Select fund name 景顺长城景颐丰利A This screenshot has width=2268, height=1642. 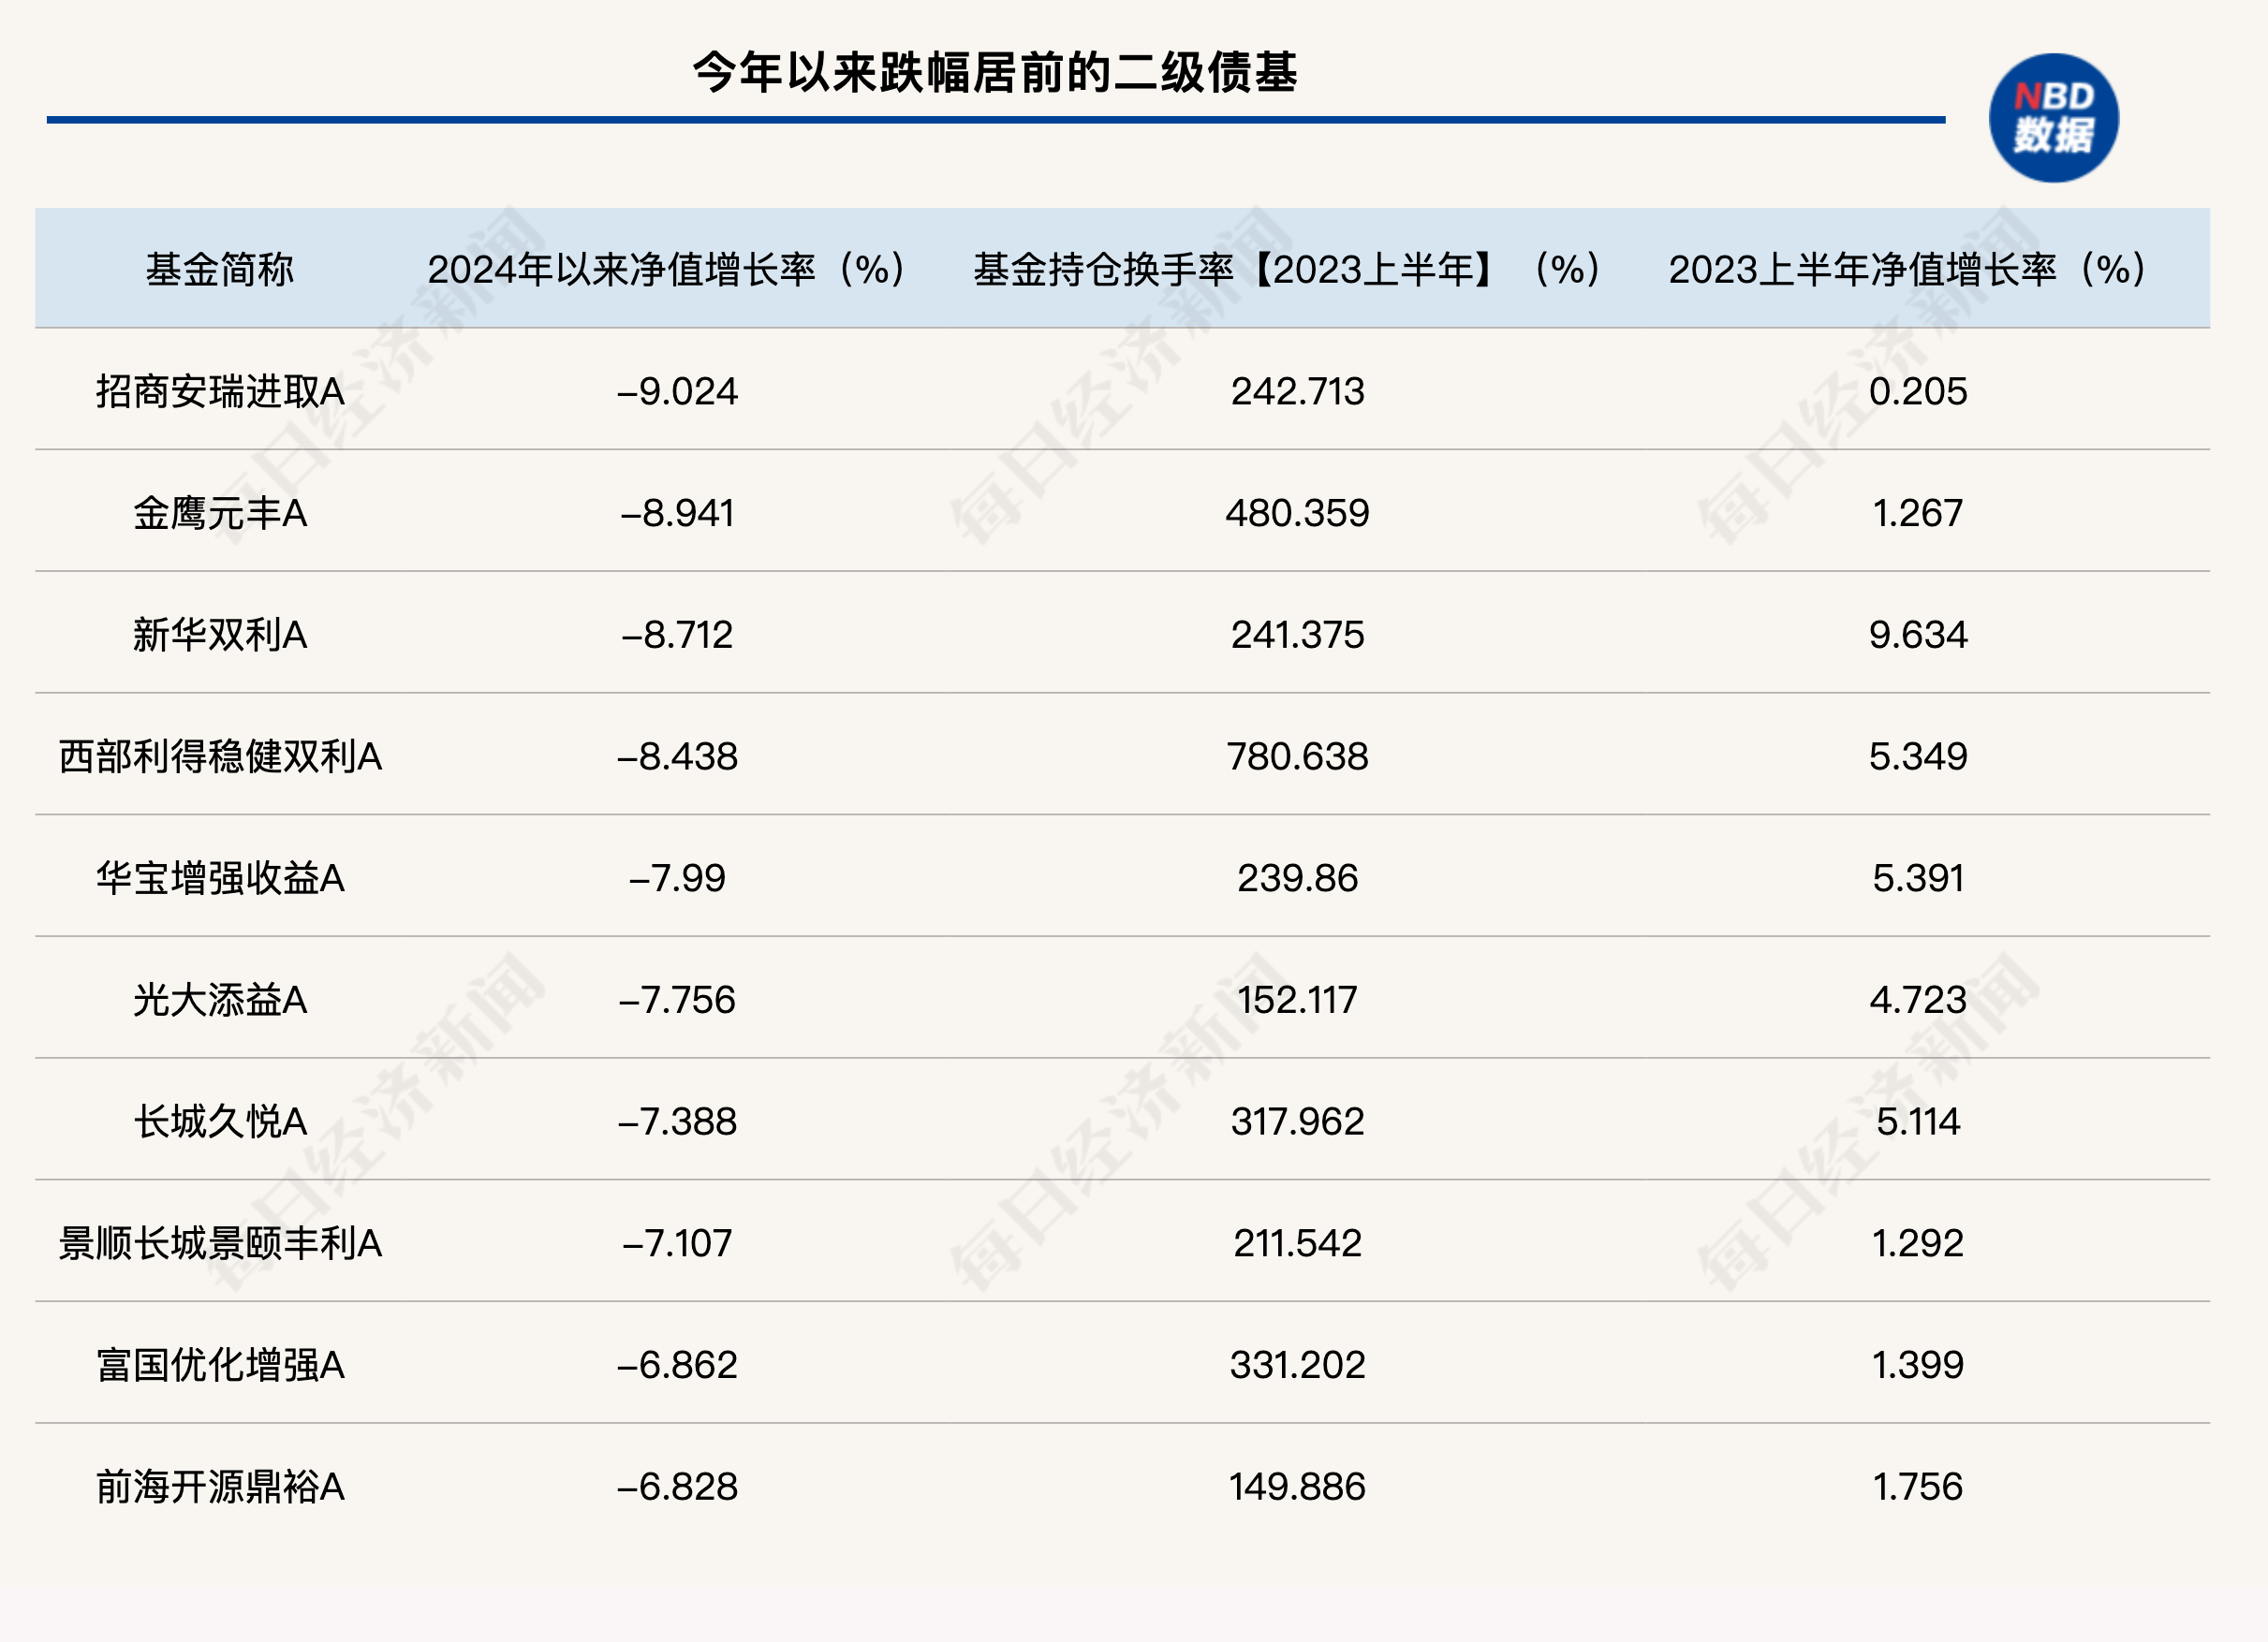click(220, 1243)
